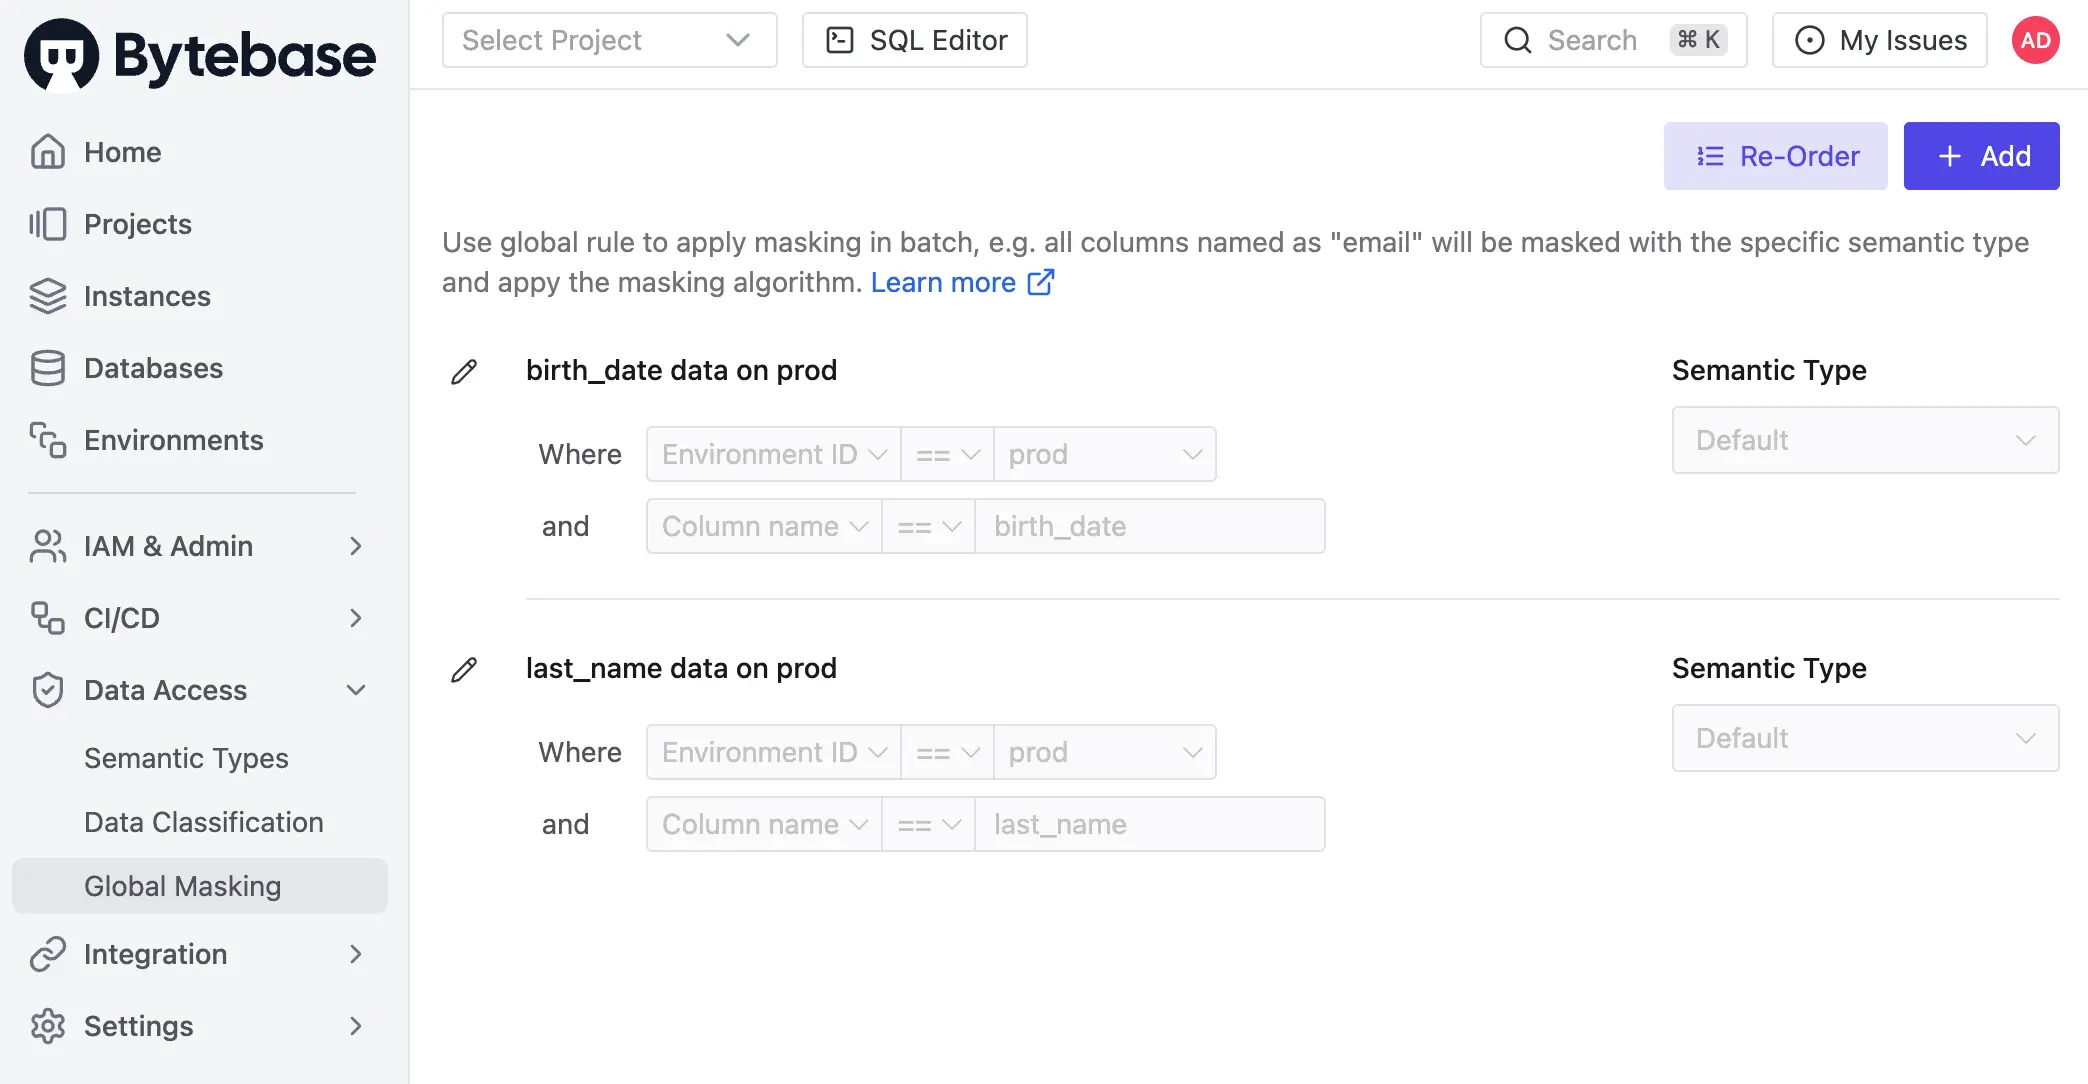Open Semantic Type dropdown for last_name rule
This screenshot has width=2088, height=1084.
coord(1865,738)
